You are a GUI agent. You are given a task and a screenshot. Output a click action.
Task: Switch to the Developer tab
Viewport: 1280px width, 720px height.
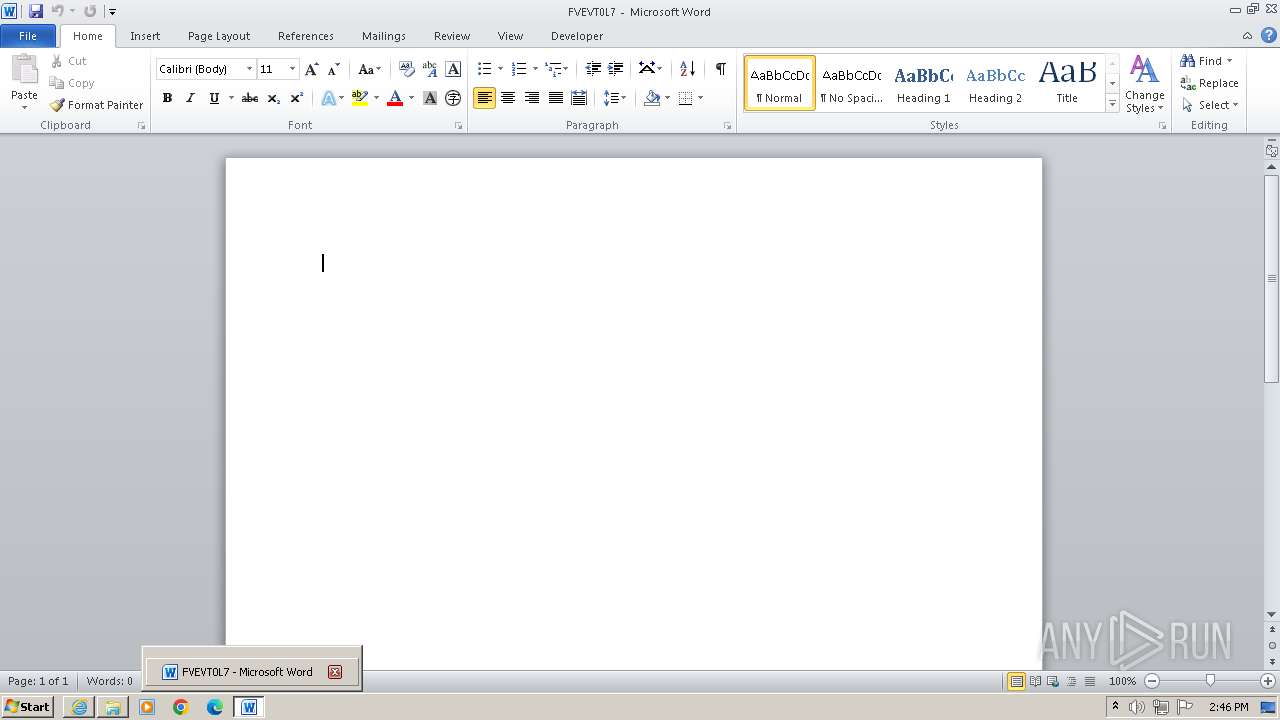click(577, 36)
